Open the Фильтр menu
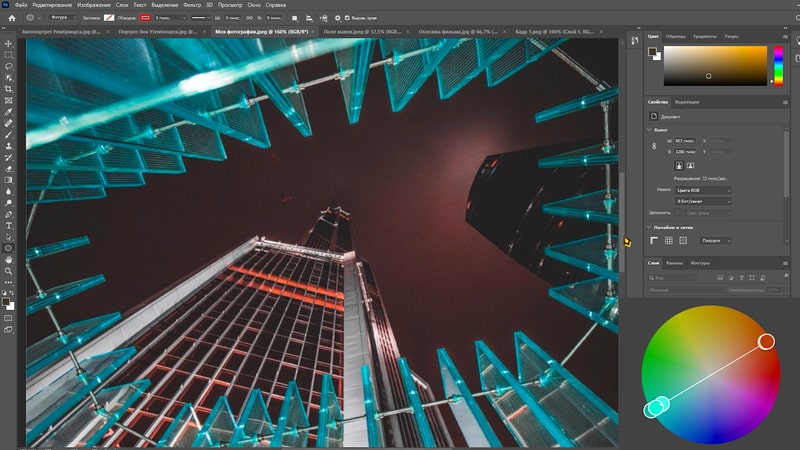This screenshot has height=450, width=800. point(192,5)
